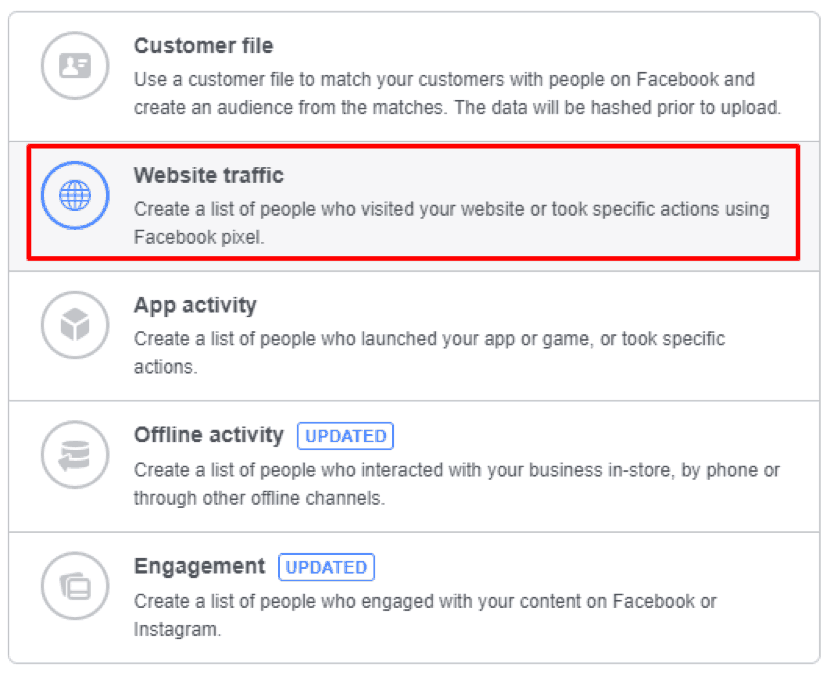Select the Engagement title text
The width and height of the screenshot is (830, 675).
click(200, 566)
